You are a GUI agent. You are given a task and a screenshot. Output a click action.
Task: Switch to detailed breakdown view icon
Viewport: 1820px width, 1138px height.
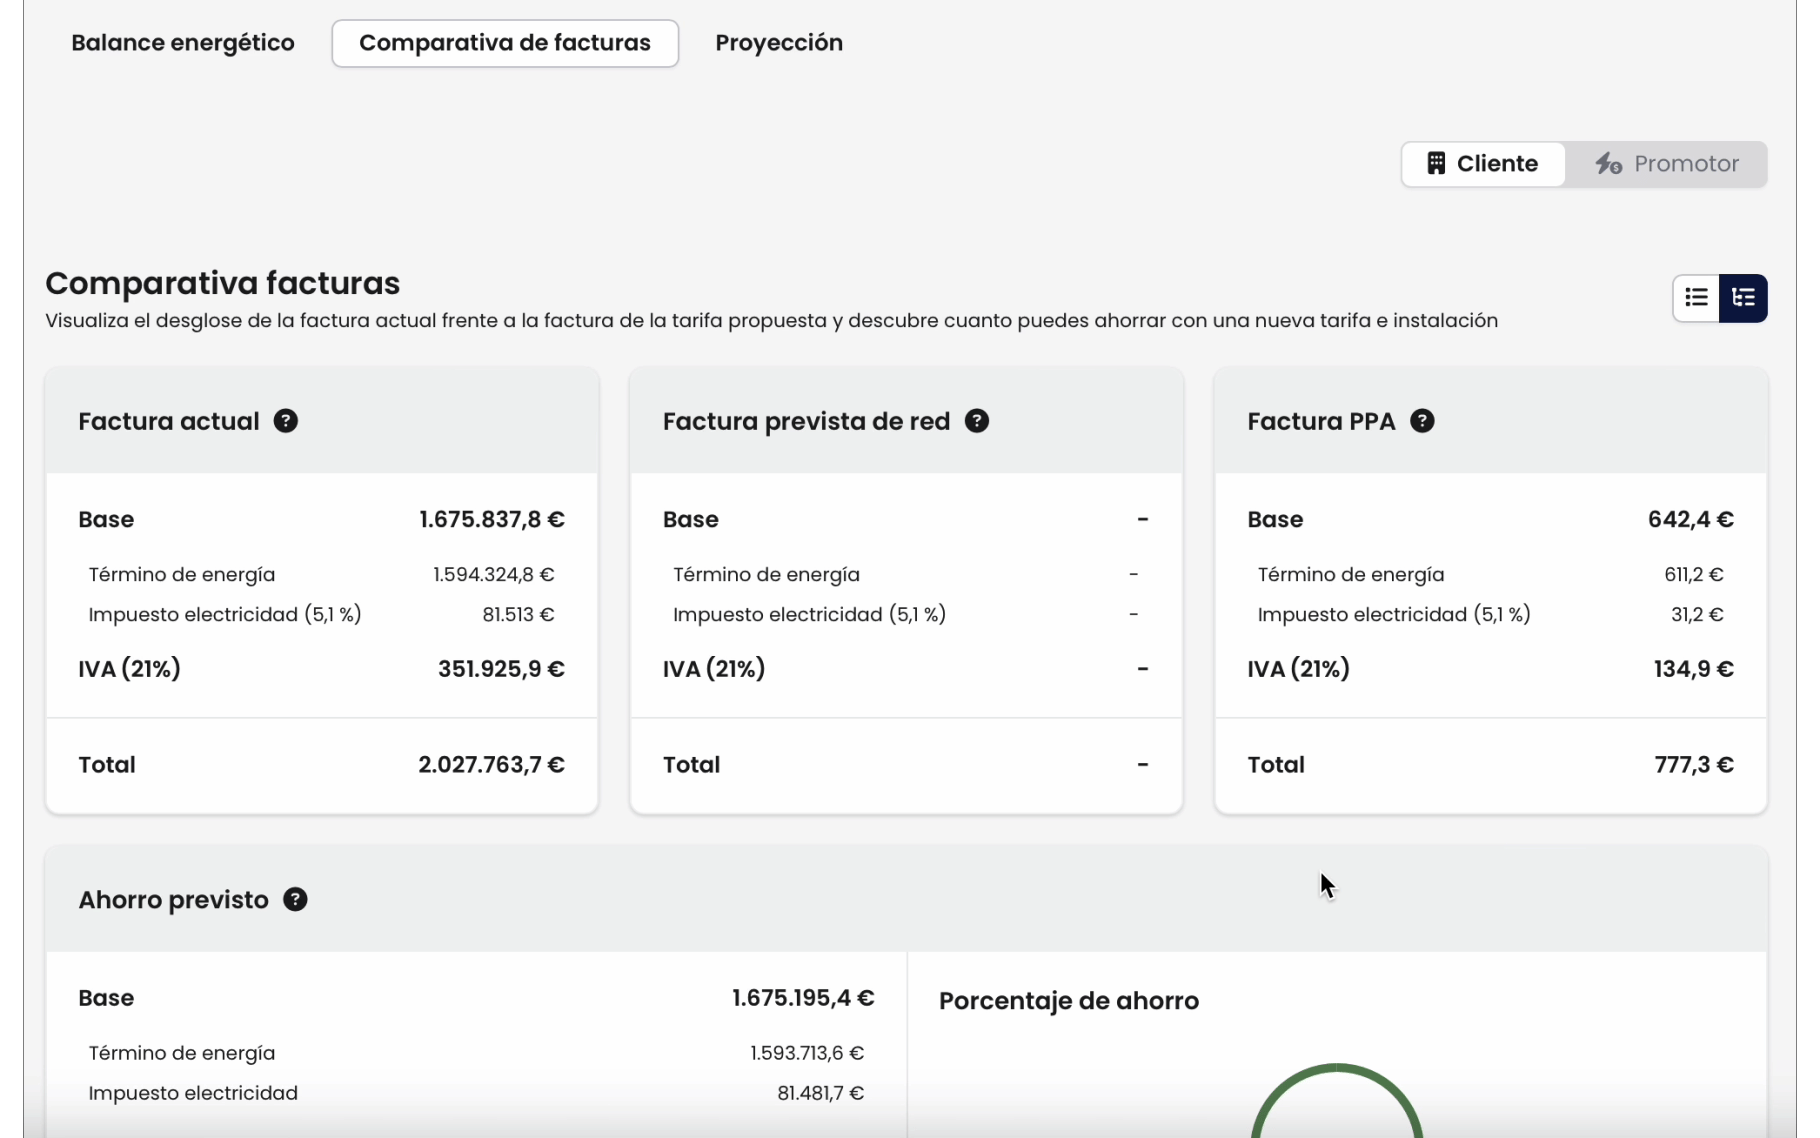point(1743,298)
